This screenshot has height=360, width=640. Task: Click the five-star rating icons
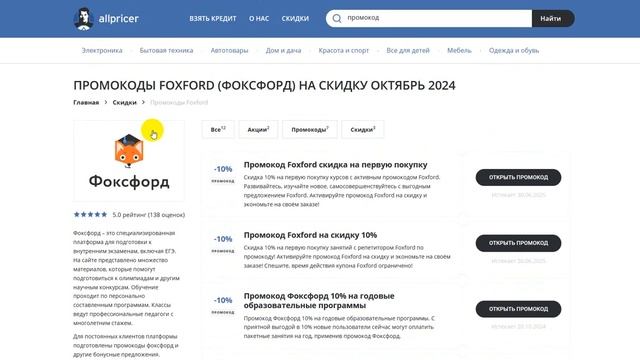pyautogui.click(x=90, y=214)
